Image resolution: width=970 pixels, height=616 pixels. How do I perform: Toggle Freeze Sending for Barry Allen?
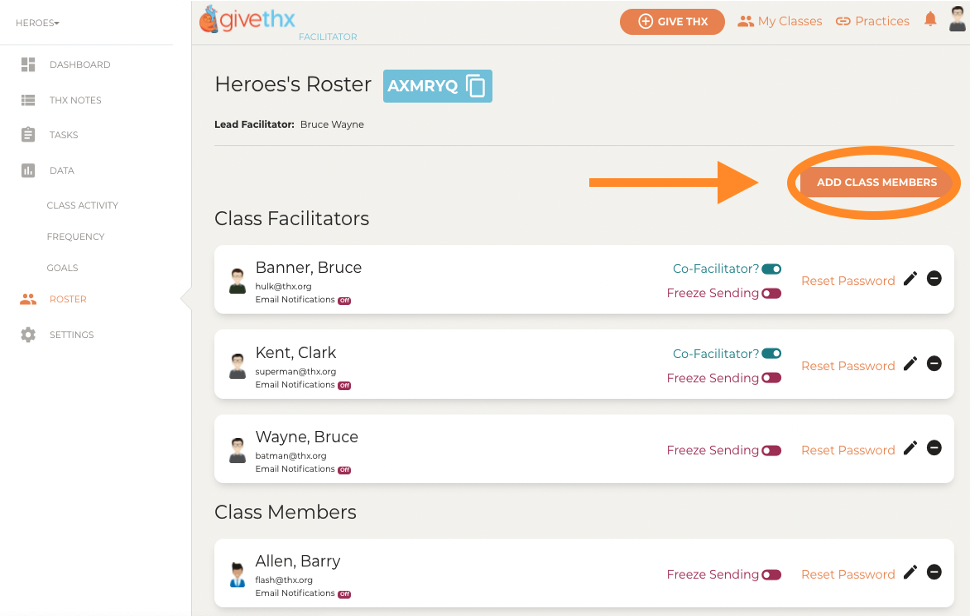771,575
